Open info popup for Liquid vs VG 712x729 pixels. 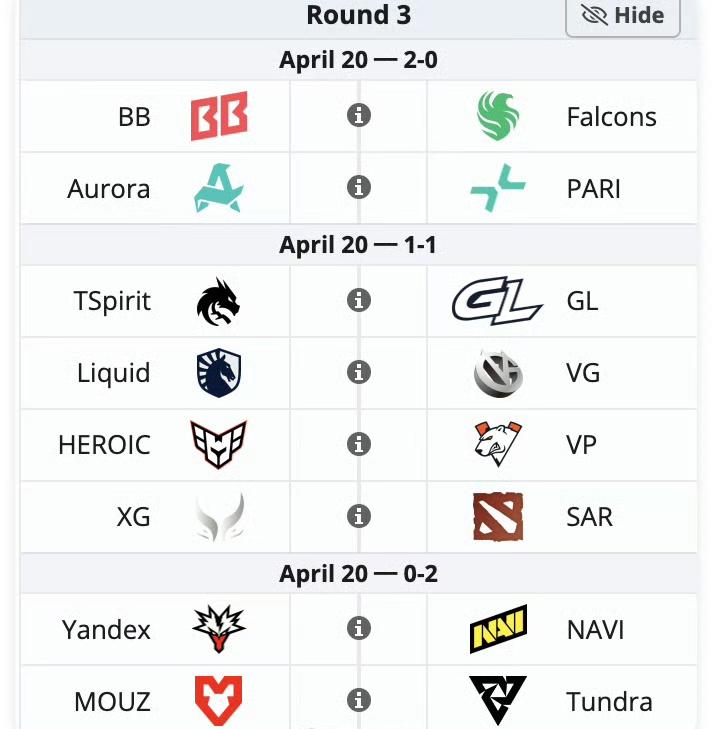pyautogui.click(x=359, y=372)
